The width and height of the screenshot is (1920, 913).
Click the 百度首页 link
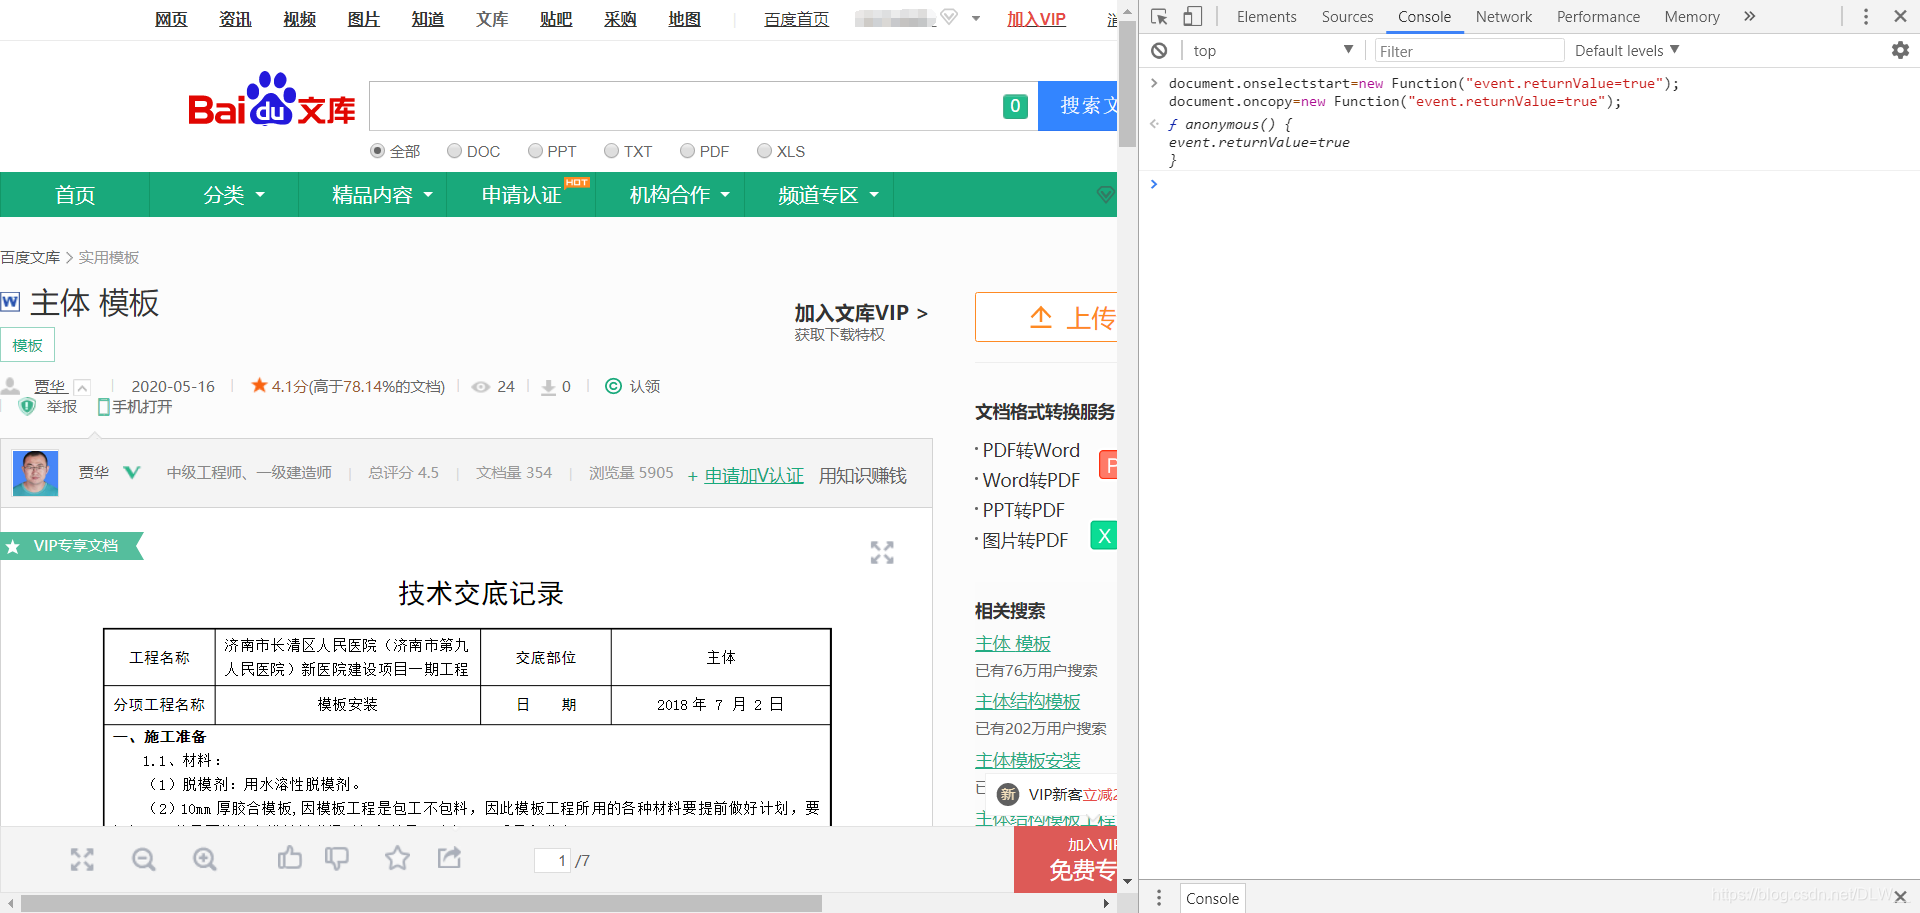pyautogui.click(x=796, y=19)
